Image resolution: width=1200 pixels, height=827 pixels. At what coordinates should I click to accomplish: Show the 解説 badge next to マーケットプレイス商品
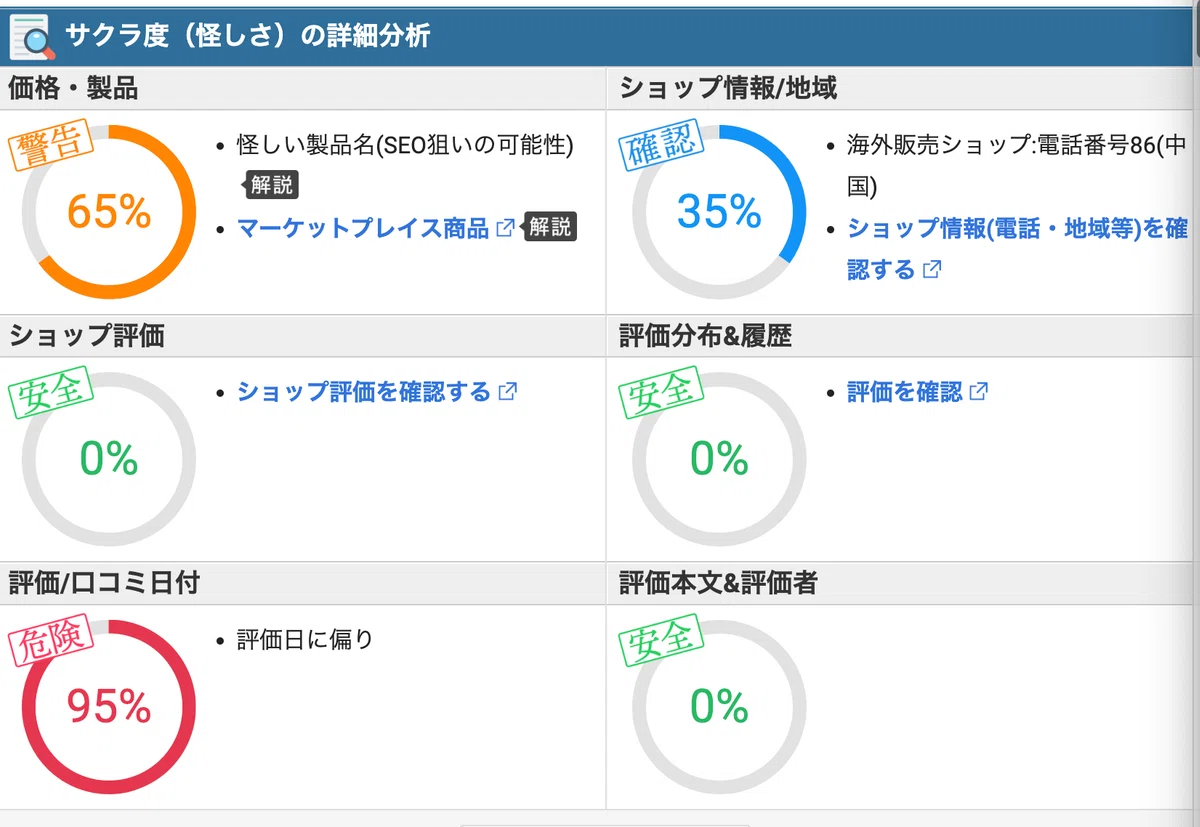pyautogui.click(x=550, y=227)
